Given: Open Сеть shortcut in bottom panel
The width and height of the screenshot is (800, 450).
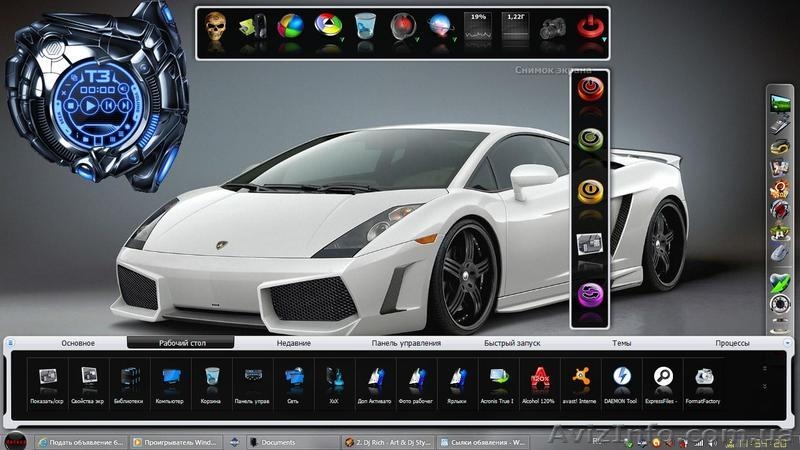Looking at the screenshot, I should click(x=293, y=383).
